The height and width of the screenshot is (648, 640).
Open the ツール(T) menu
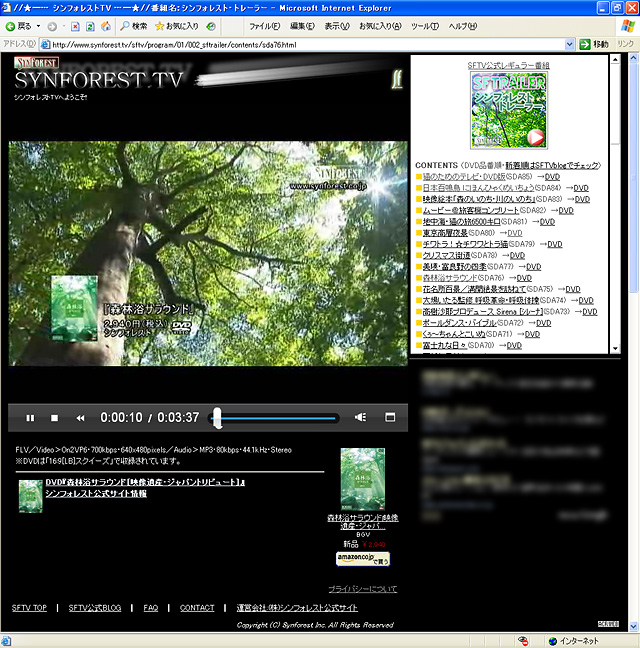point(425,26)
